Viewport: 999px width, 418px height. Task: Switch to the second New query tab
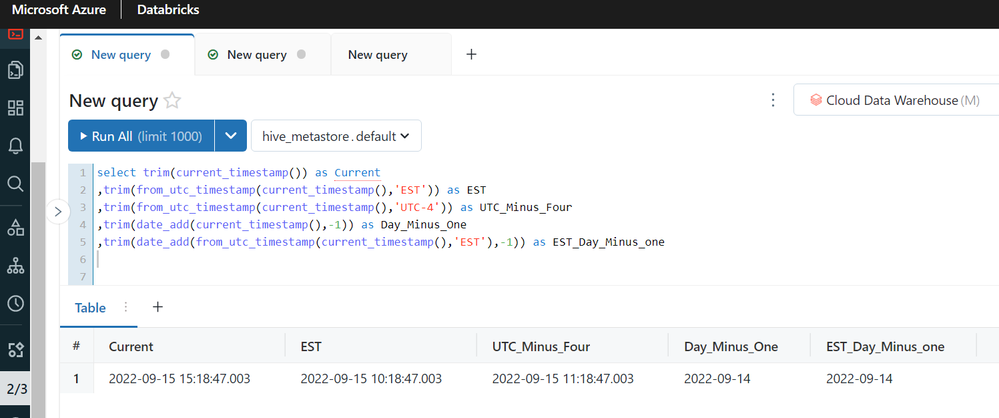coord(257,55)
